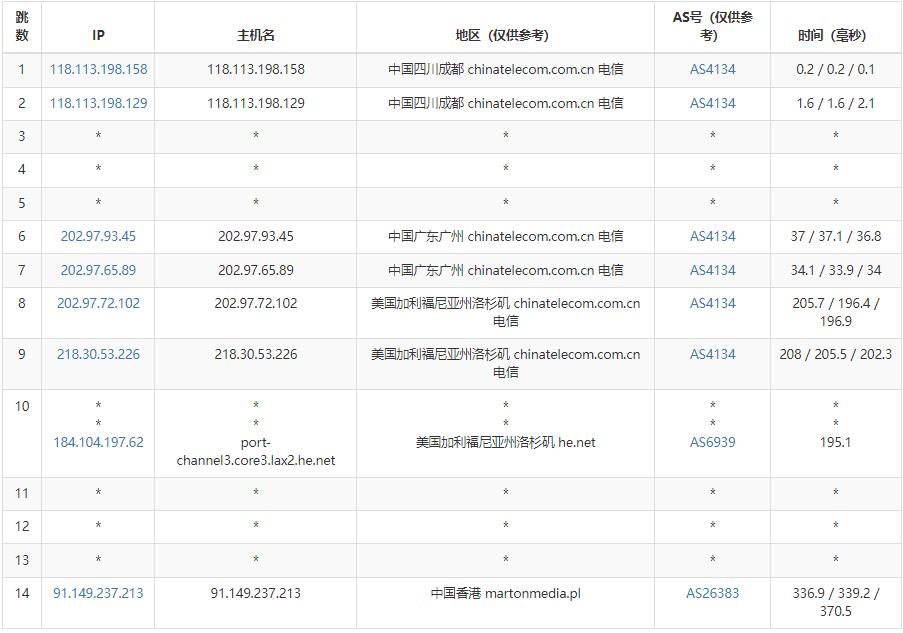The height and width of the screenshot is (633, 903).
Task: Select hostname cell 202.97.93.45
Action: [256, 236]
